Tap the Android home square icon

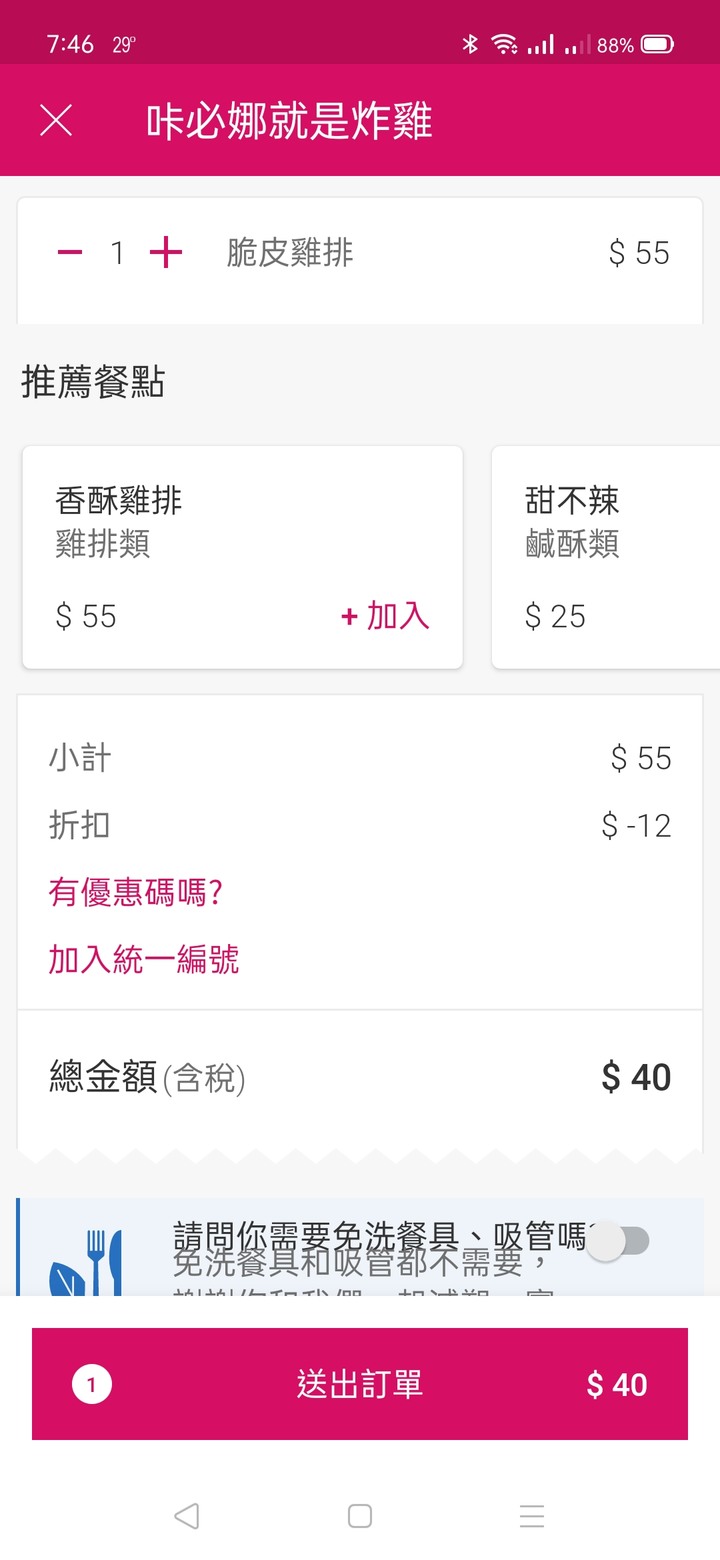(x=360, y=1516)
